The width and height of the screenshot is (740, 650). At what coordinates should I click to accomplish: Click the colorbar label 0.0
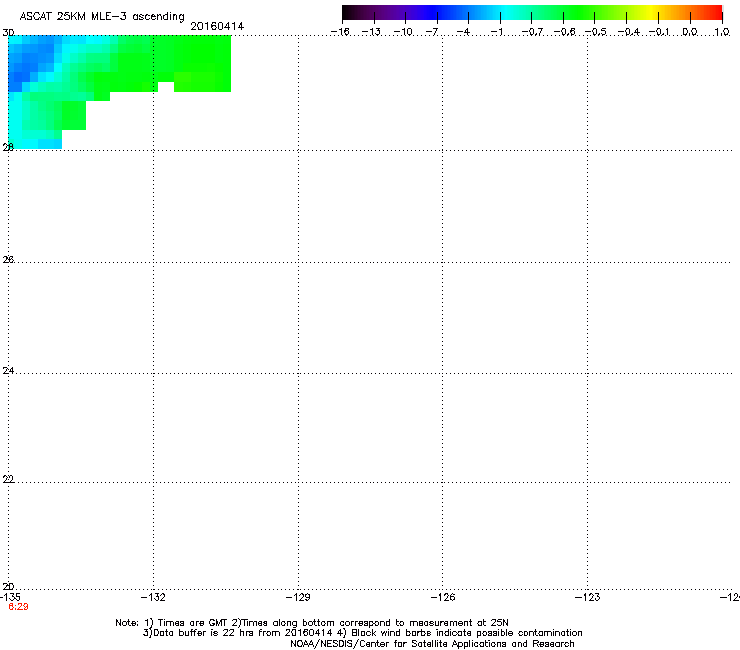coord(690,32)
